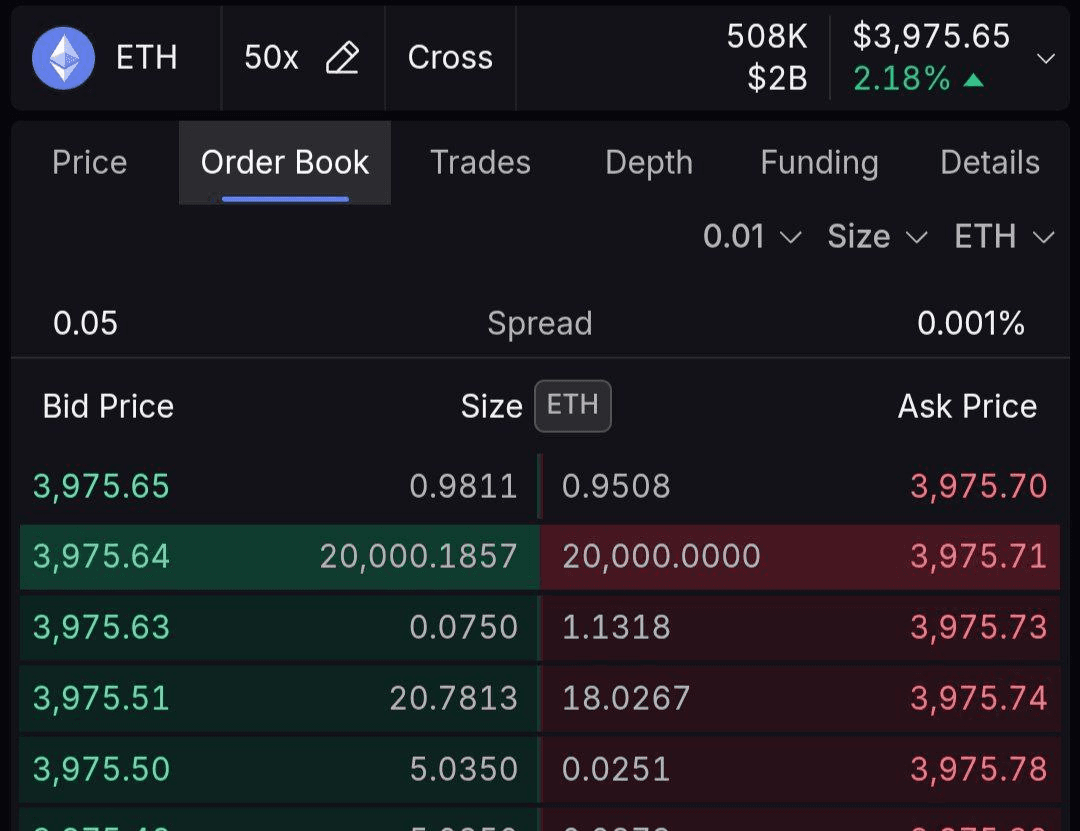The width and height of the screenshot is (1080, 831).
Task: Open the Funding tab
Action: pos(819,163)
